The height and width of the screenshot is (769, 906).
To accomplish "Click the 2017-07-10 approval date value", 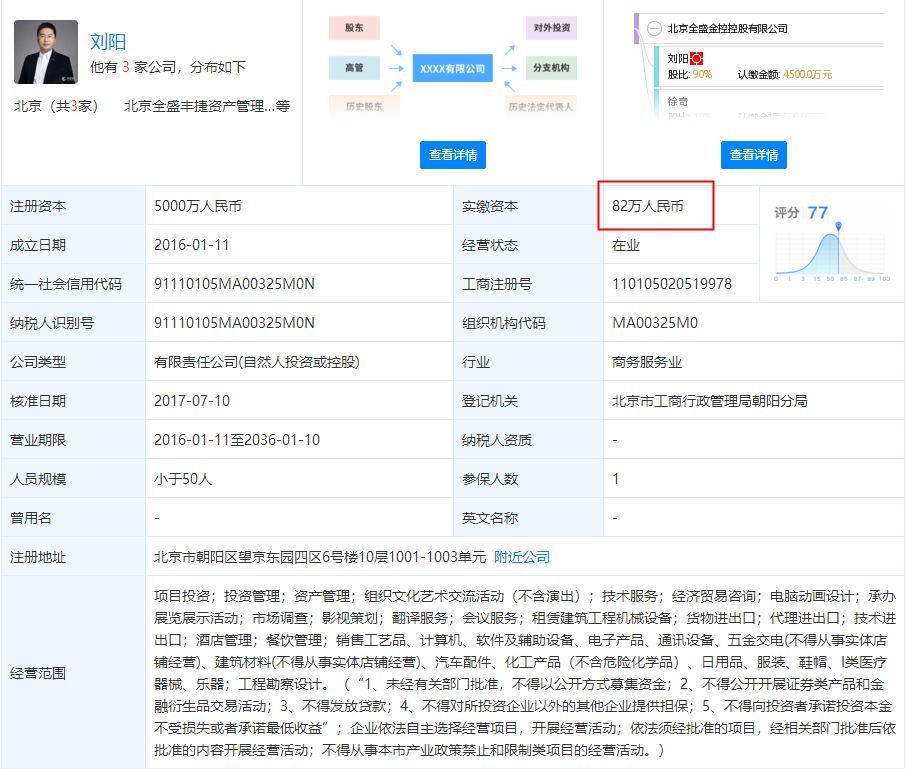I will [192, 401].
